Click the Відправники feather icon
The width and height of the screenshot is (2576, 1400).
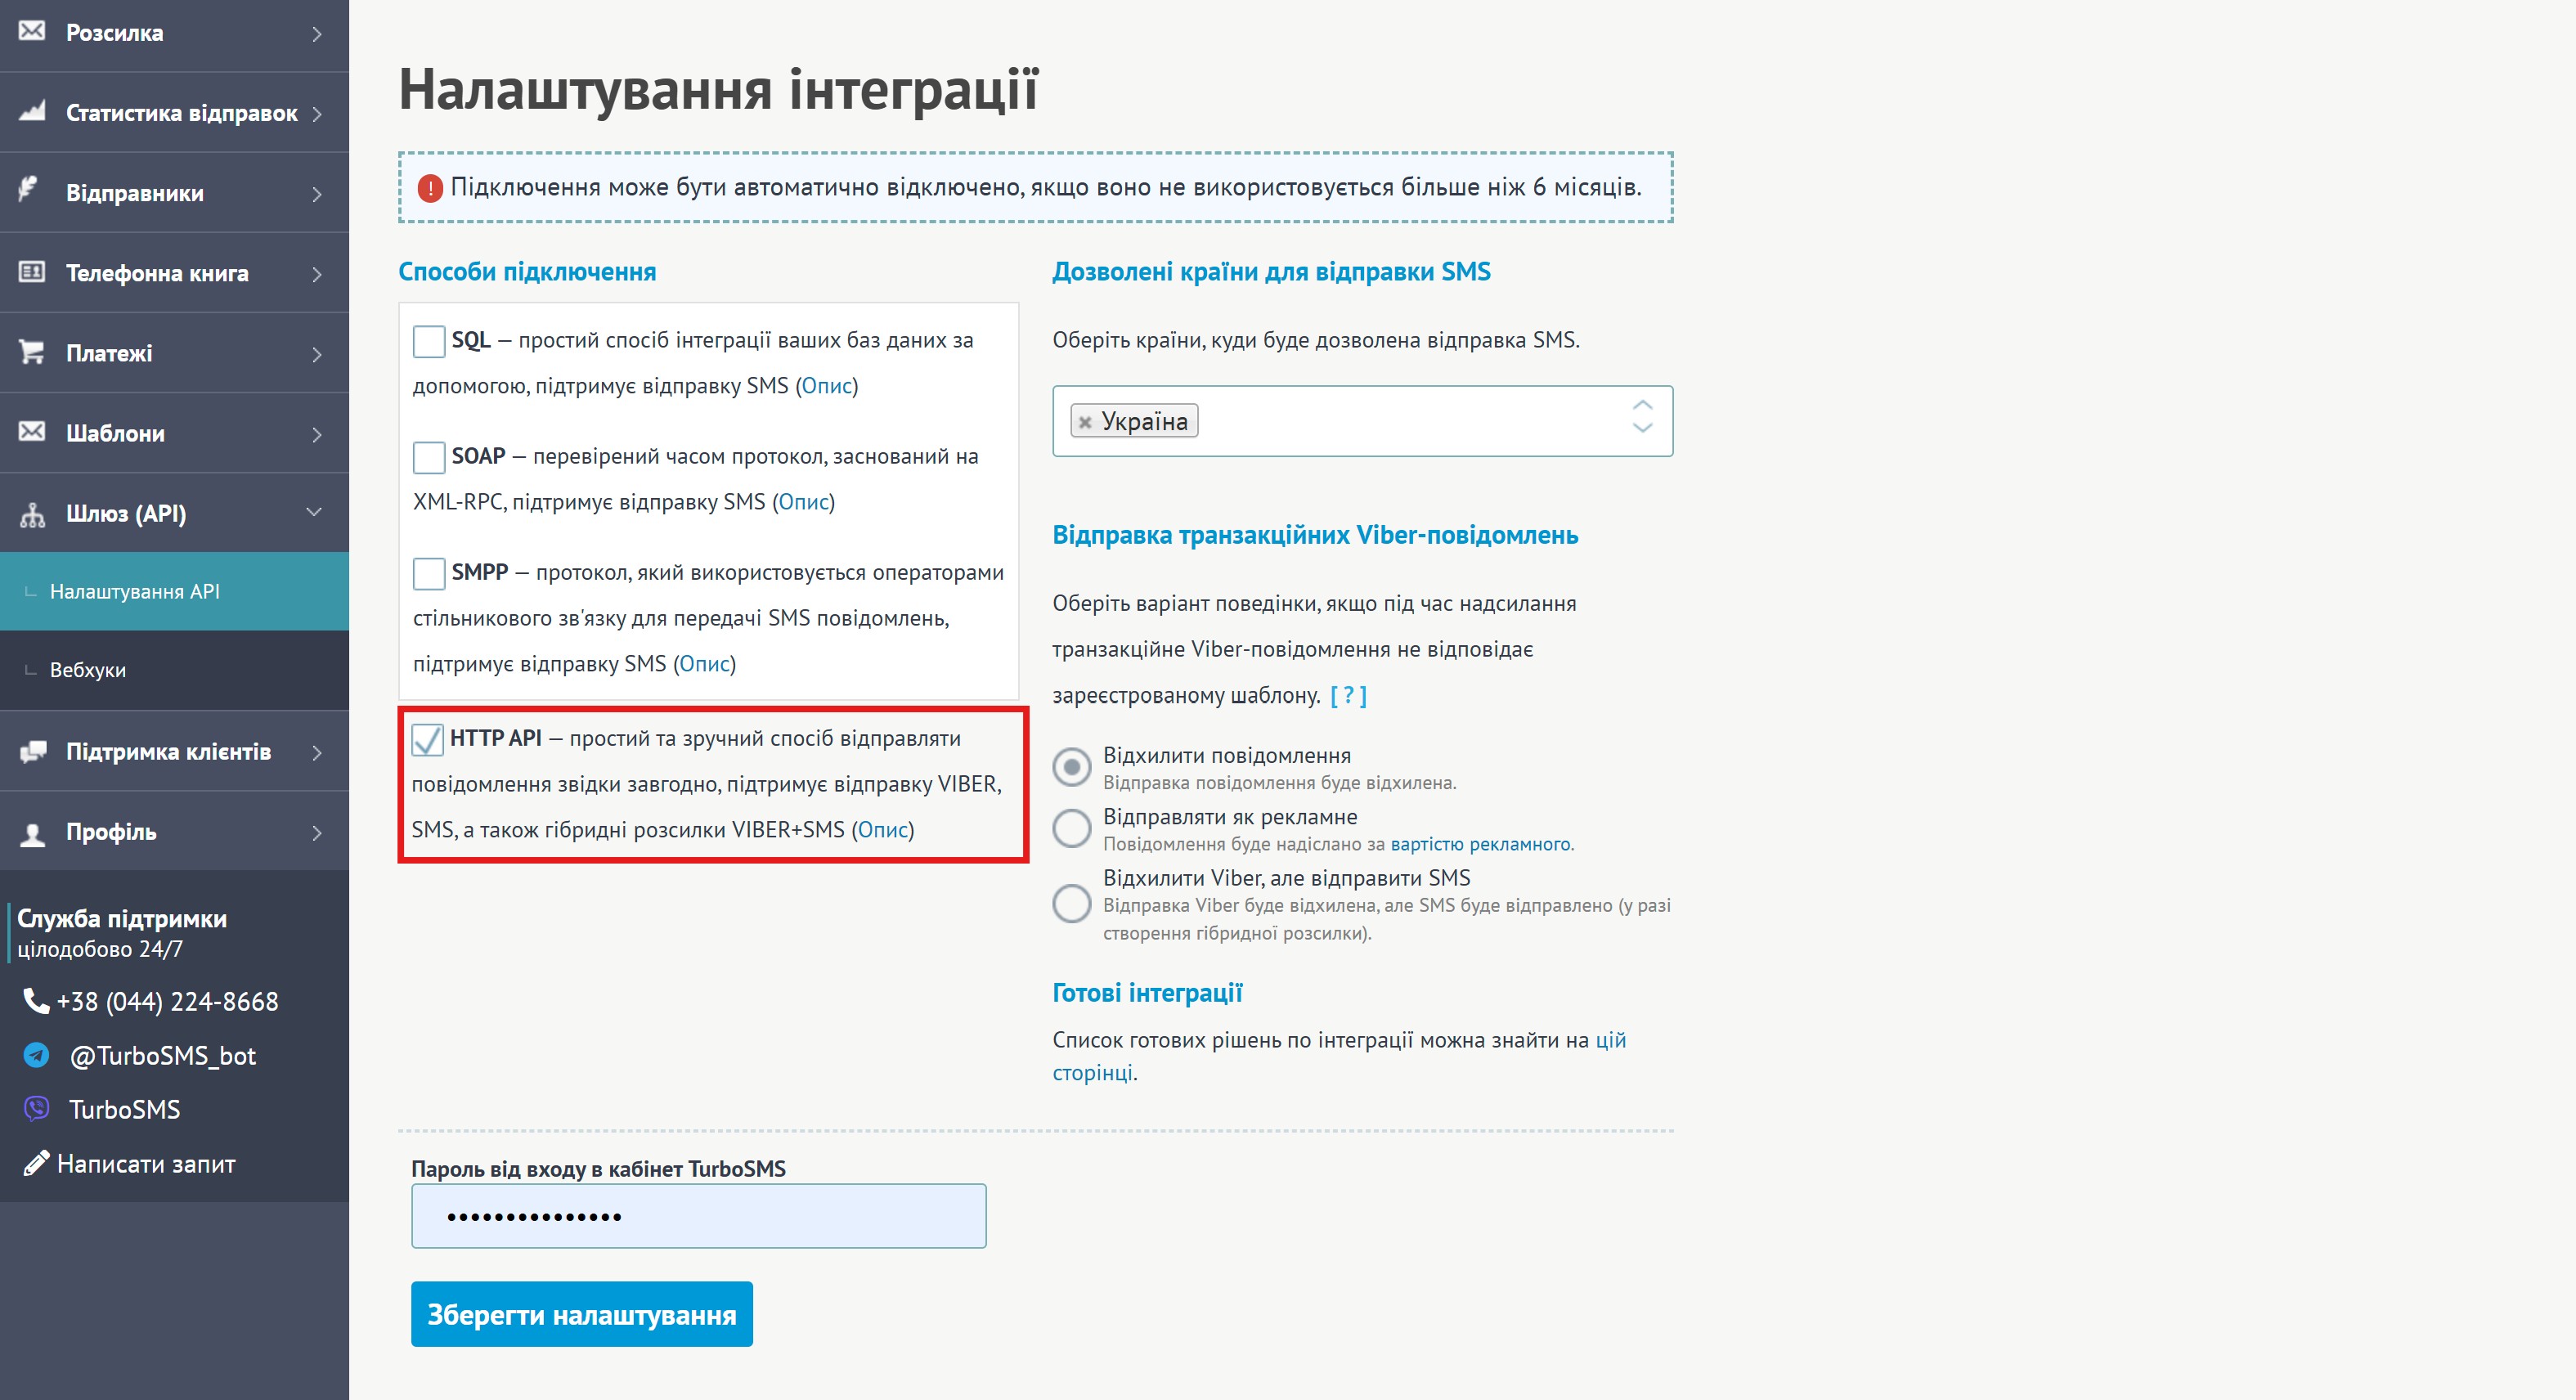[31, 192]
